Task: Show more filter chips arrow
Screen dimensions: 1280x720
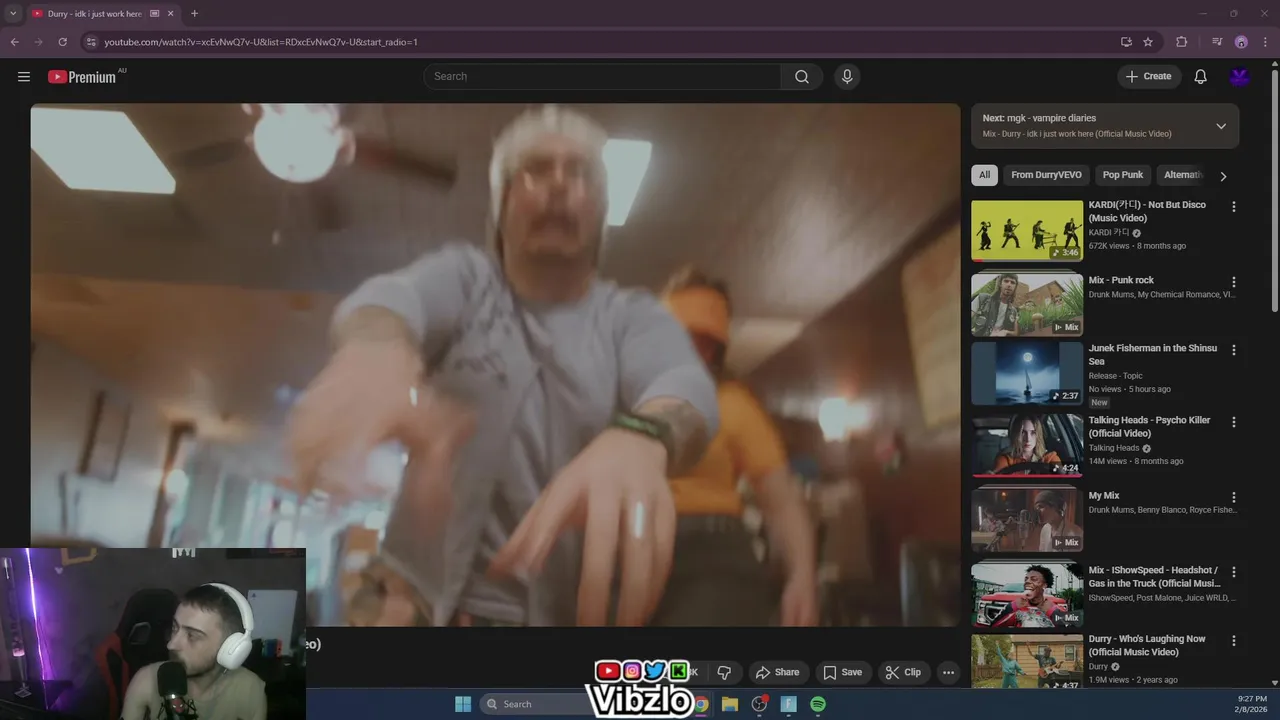Action: tap(1222, 176)
